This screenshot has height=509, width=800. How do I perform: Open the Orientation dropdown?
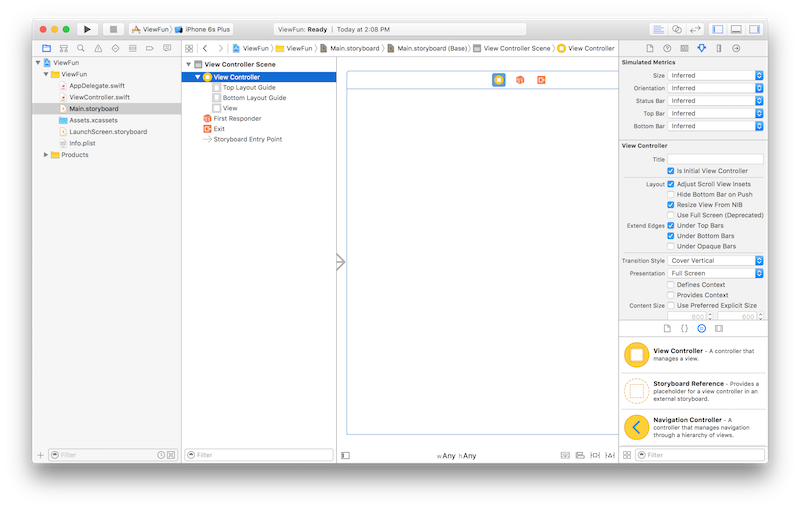pos(715,88)
